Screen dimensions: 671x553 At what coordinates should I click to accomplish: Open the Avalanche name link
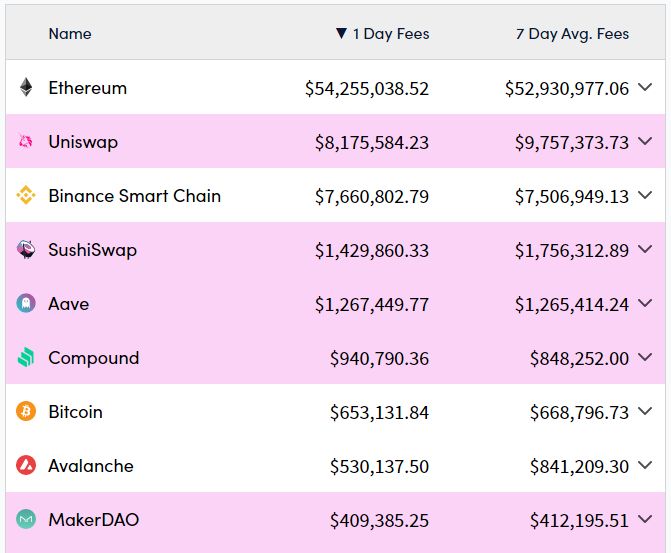pyautogui.click(x=90, y=466)
